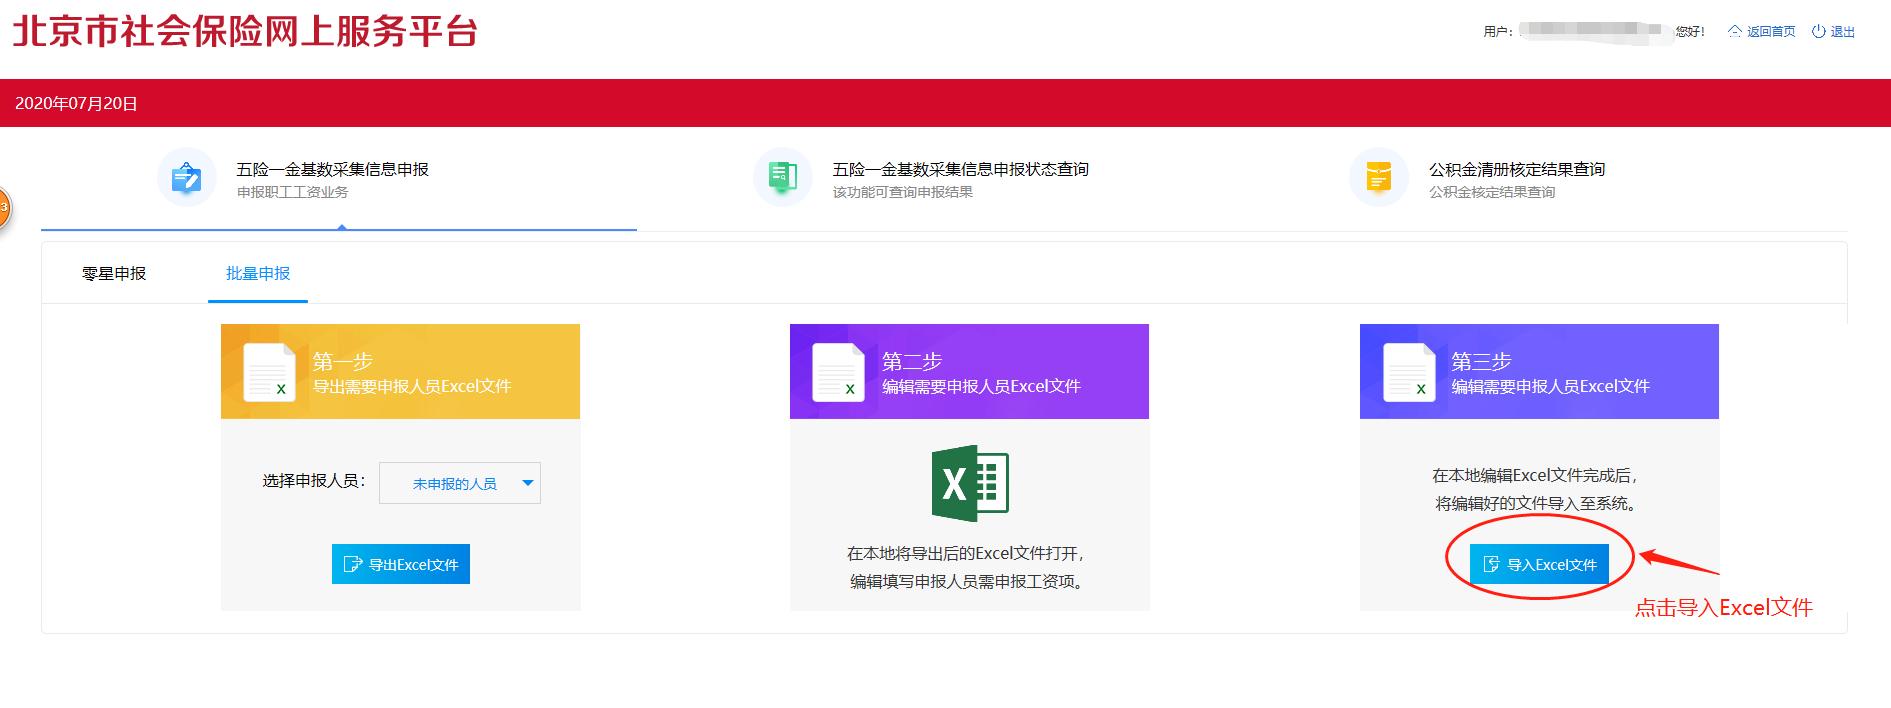This screenshot has height=708, width=1891.
Task: Click the 第一步 heading text
Action: 343,361
